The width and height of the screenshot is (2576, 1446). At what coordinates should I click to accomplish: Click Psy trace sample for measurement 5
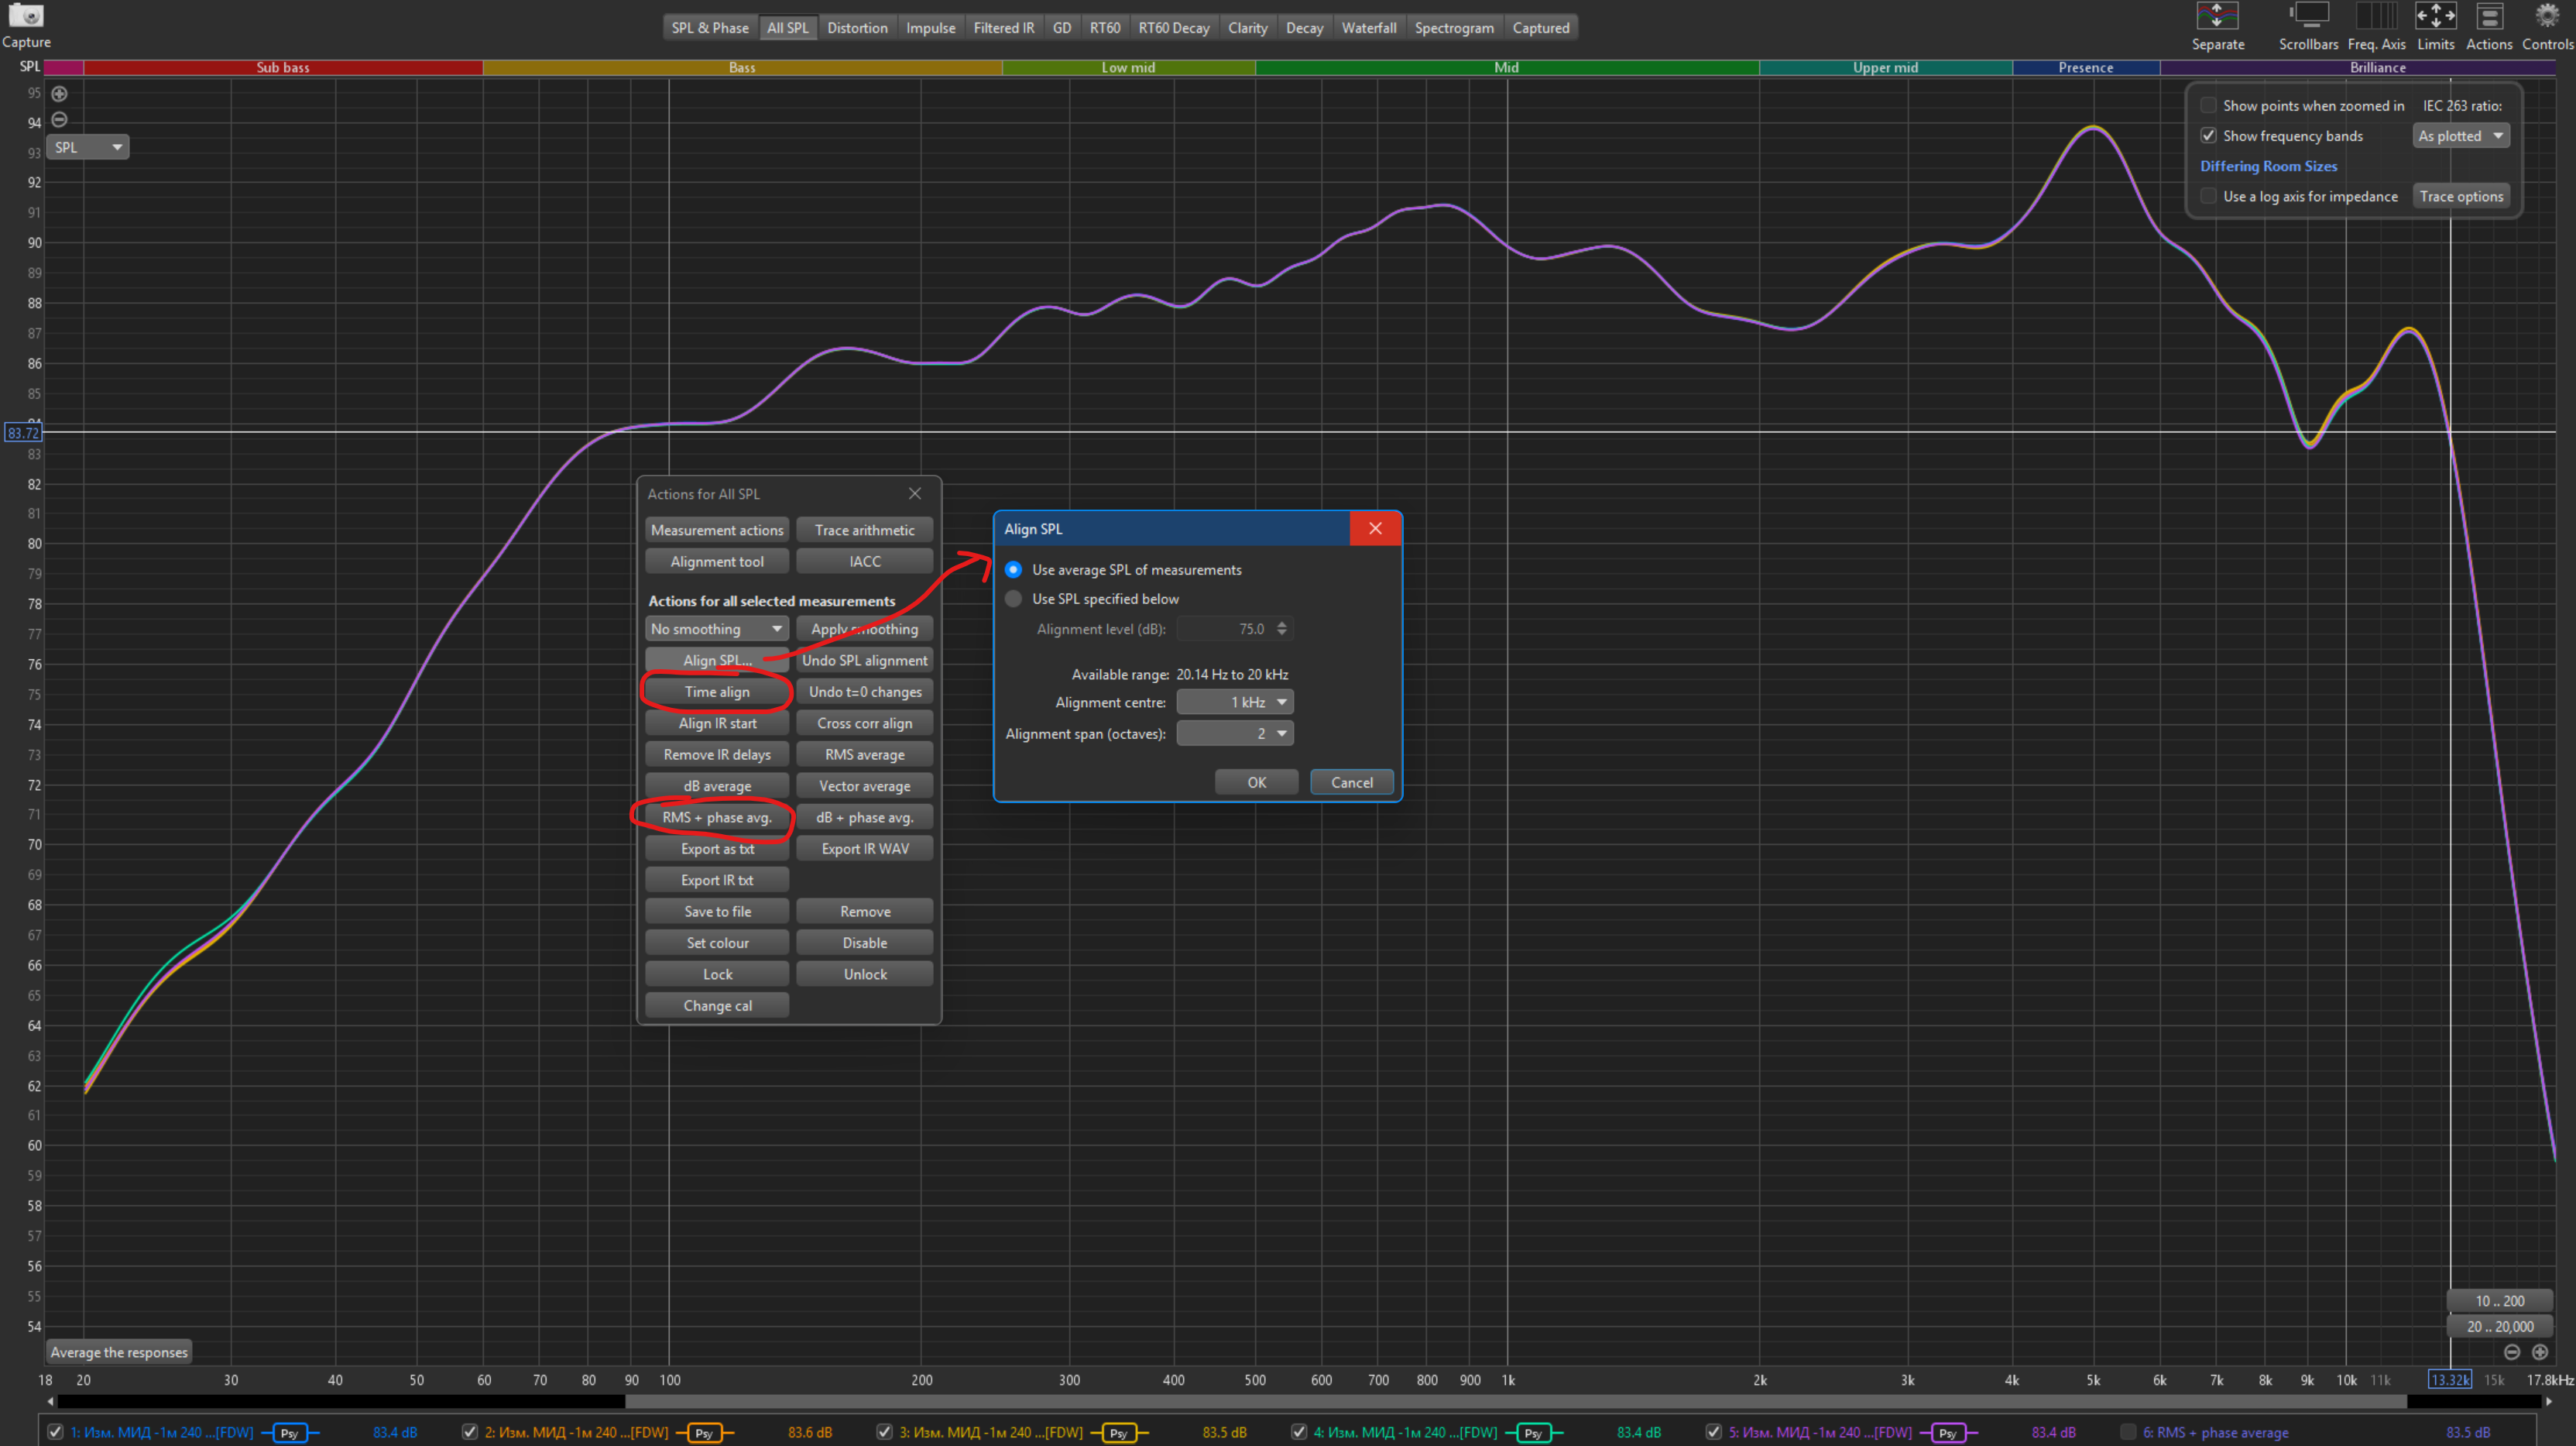(x=1948, y=1433)
